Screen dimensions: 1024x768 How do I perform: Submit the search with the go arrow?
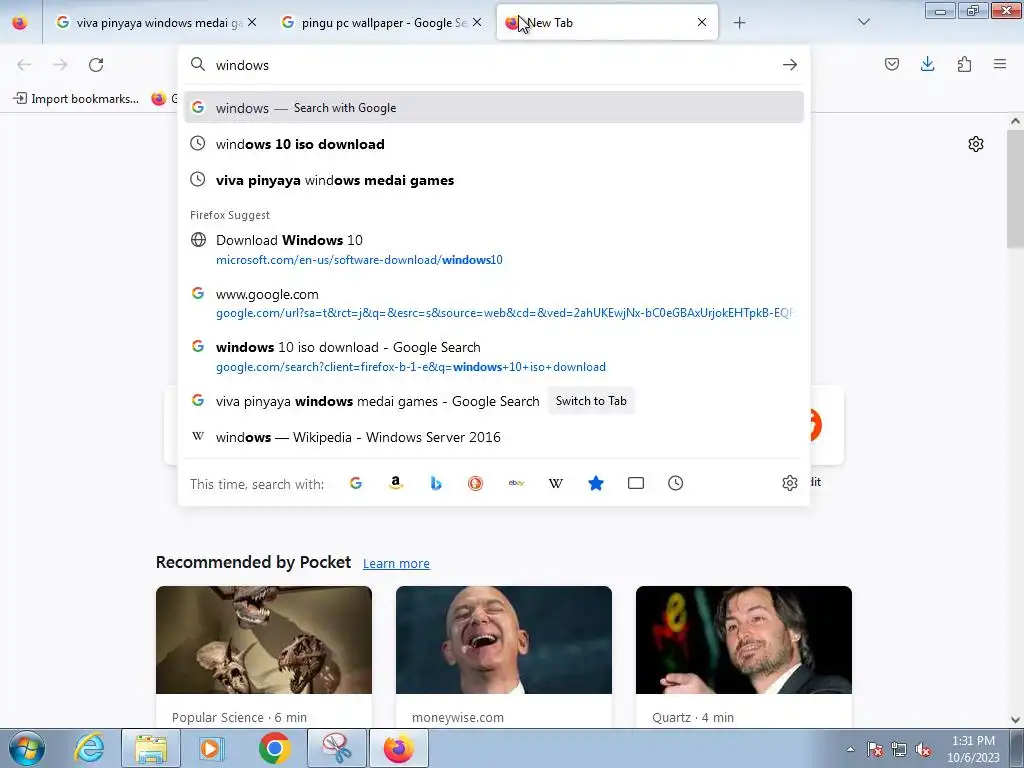tap(790, 65)
